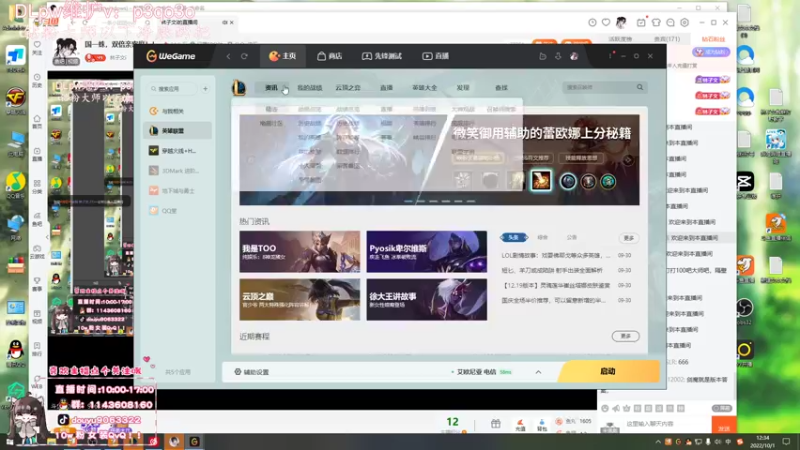Screen dimensions: 800x450
Task: Select the highlighted skill icon in banner
Action: point(541,181)
